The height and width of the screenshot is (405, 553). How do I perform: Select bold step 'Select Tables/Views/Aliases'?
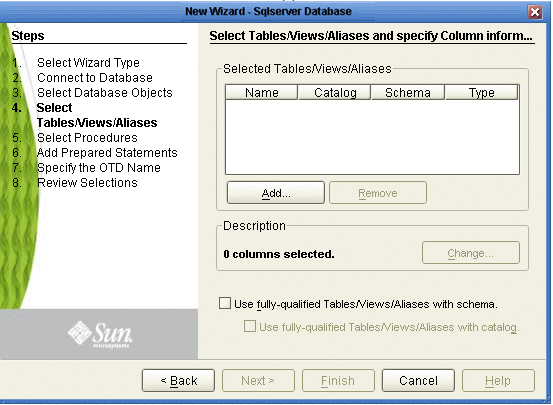pyautogui.click(x=97, y=115)
